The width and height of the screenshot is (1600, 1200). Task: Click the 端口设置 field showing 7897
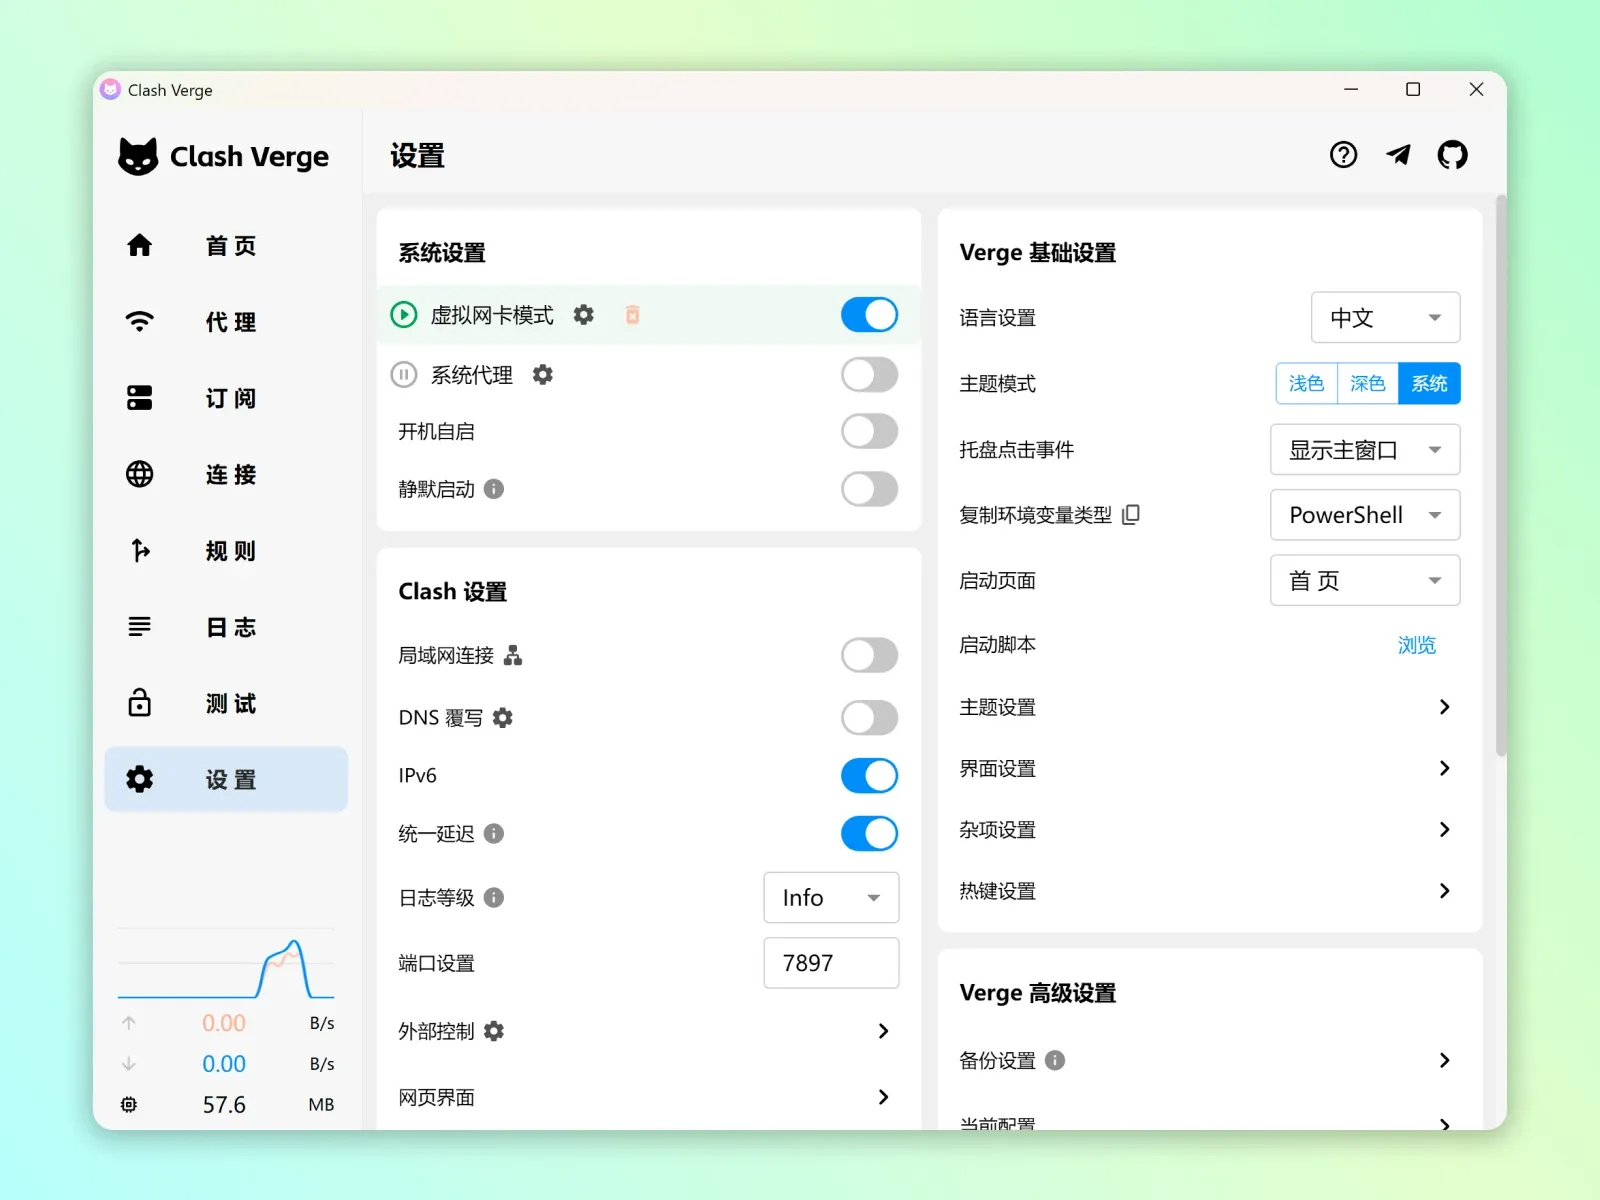[831, 963]
